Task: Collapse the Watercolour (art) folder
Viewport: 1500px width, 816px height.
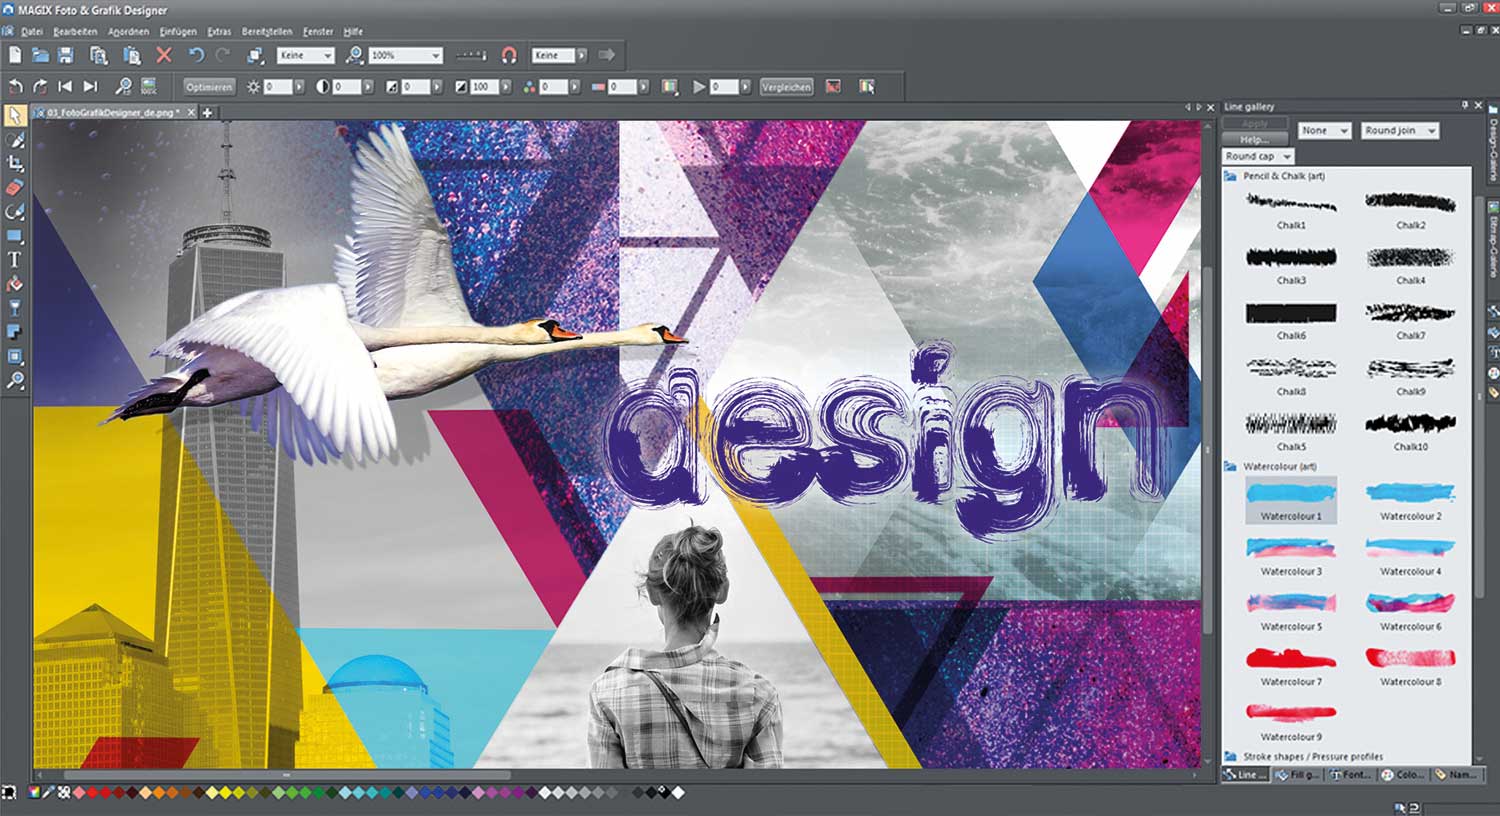Action: point(1230,467)
